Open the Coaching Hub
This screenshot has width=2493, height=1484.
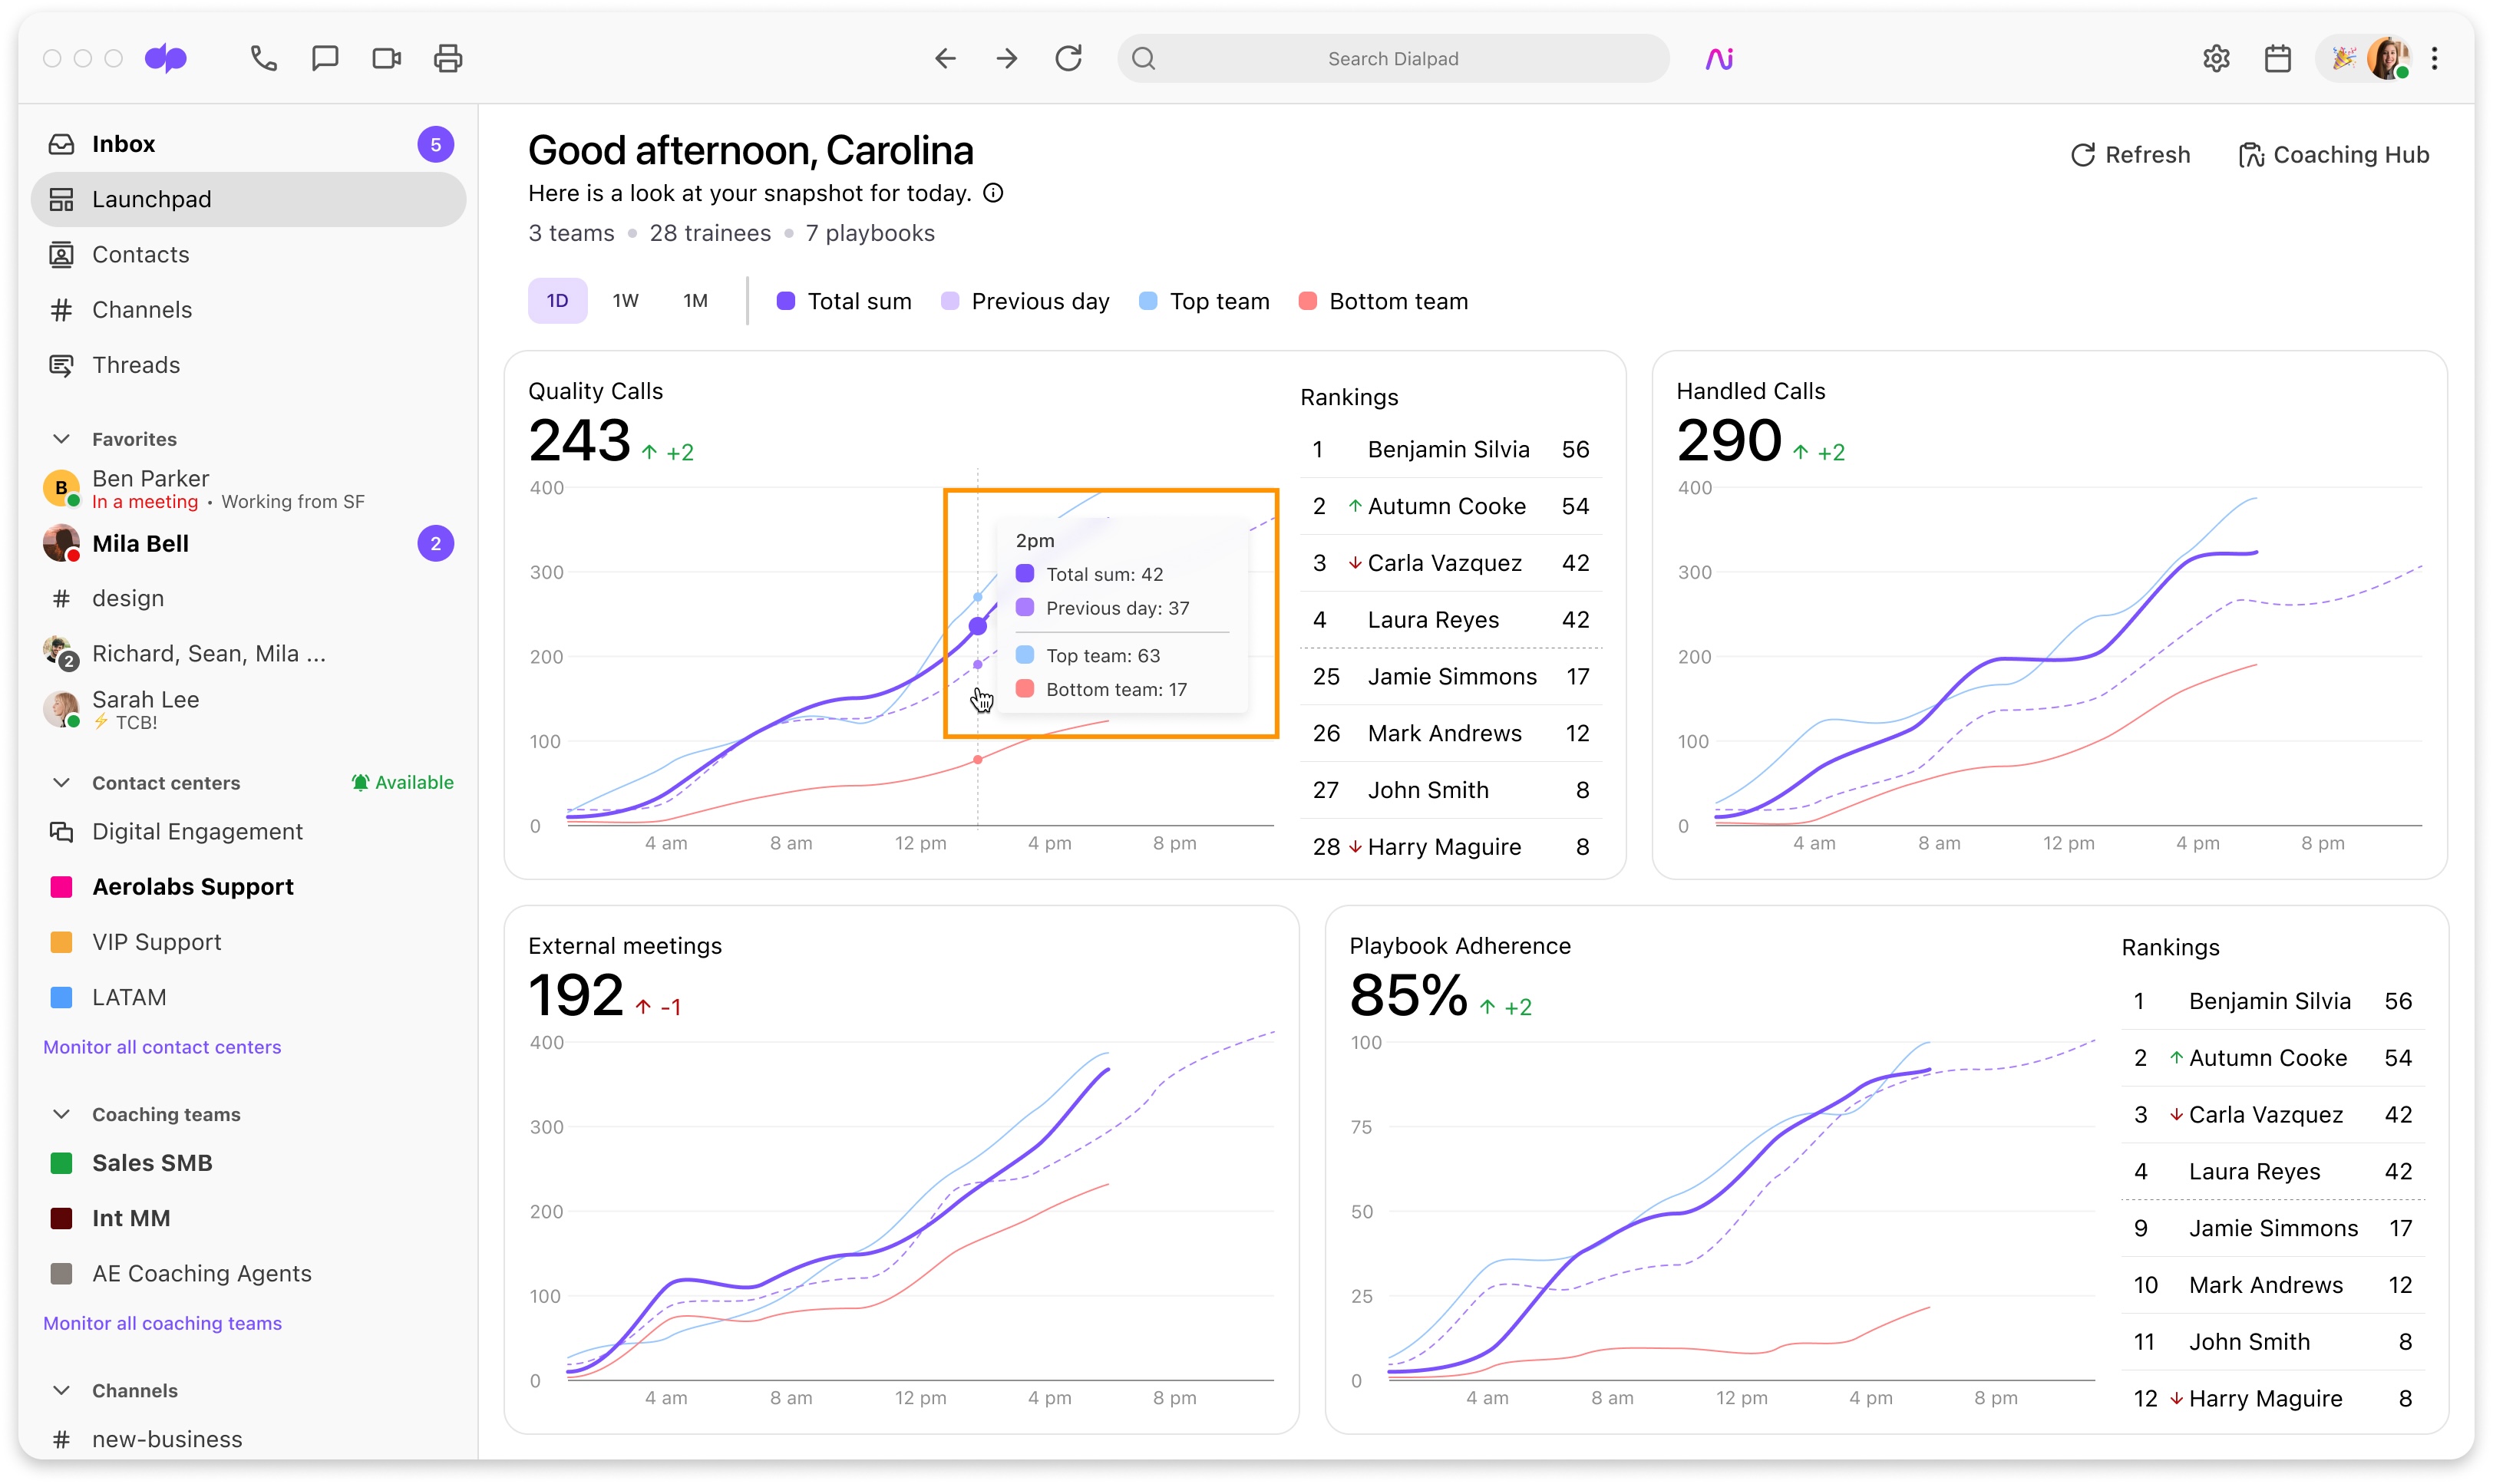(x=2333, y=155)
